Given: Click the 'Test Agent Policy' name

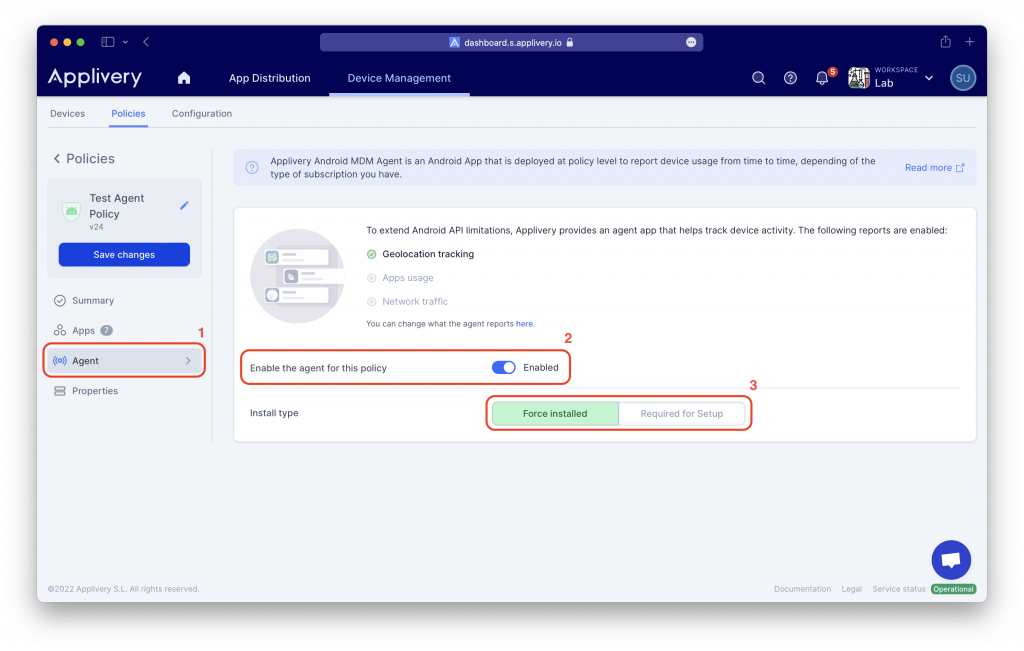Looking at the screenshot, I should click(117, 206).
